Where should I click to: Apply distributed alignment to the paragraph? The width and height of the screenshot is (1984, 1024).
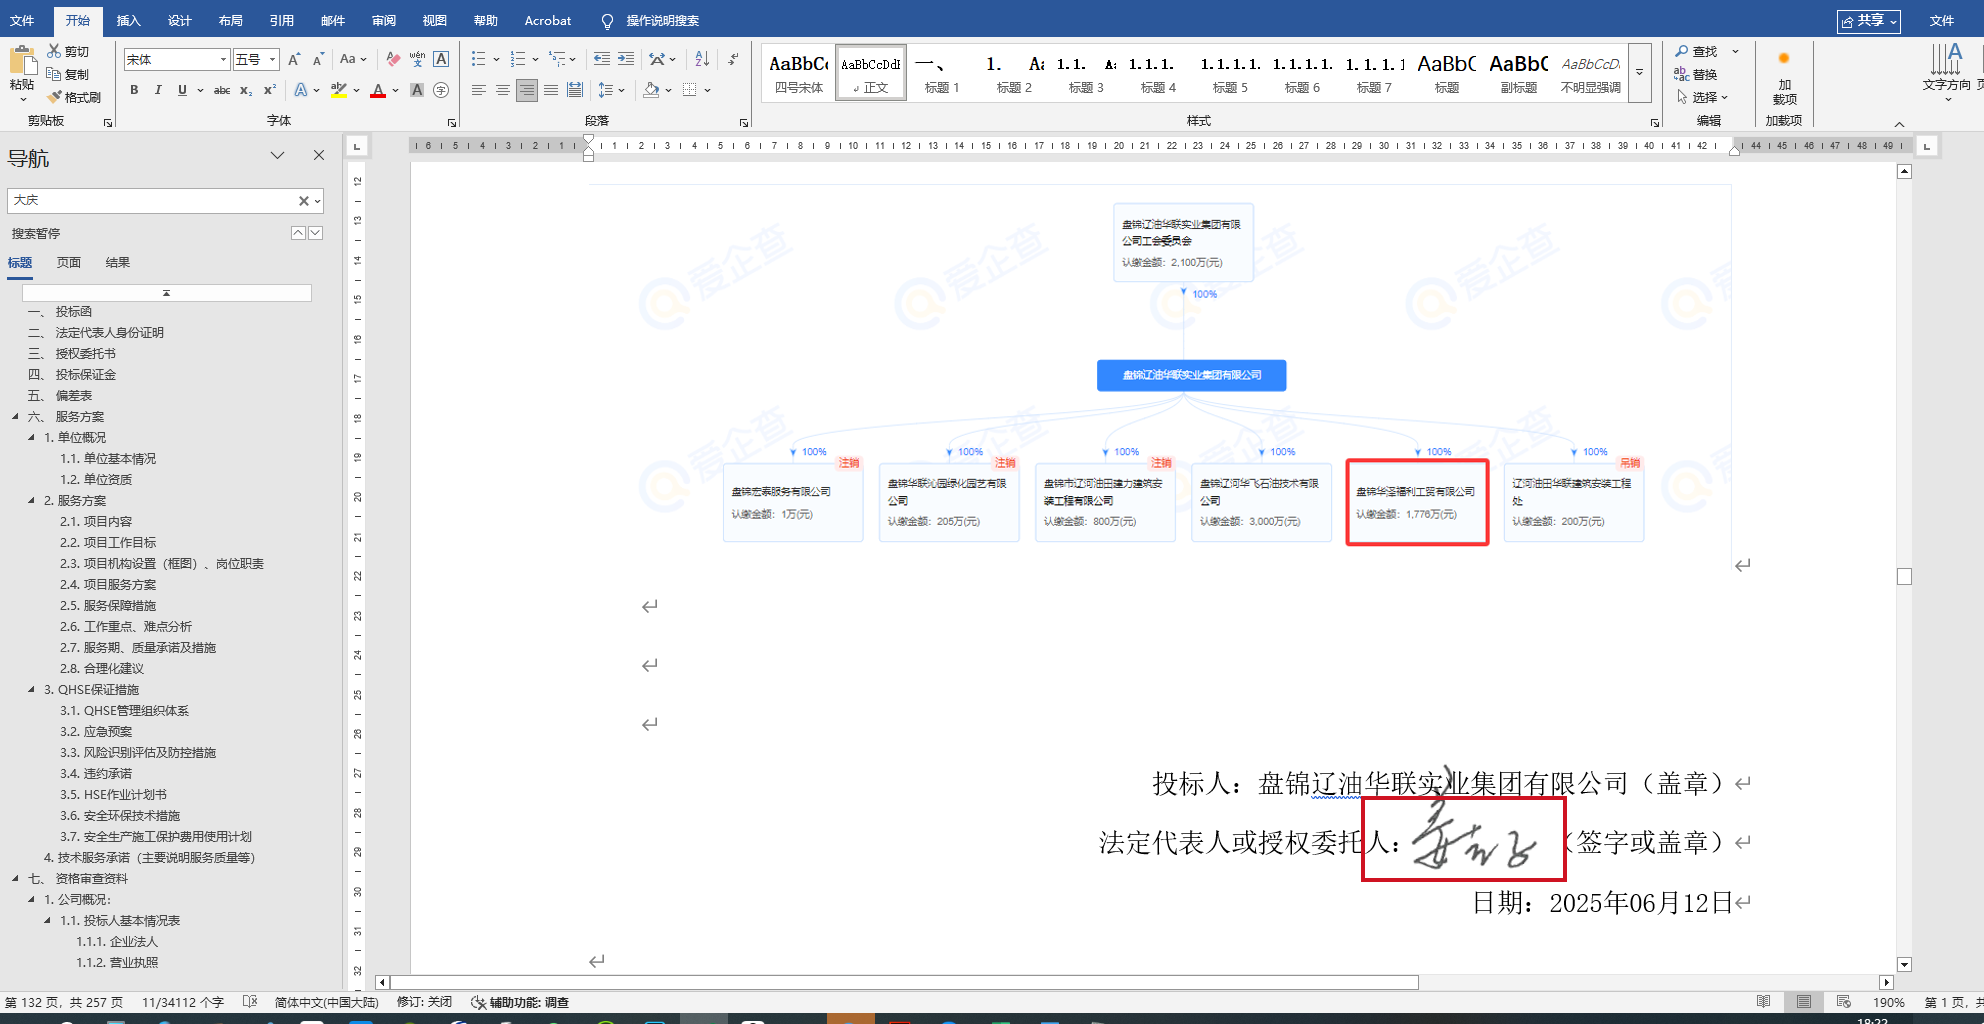point(575,90)
